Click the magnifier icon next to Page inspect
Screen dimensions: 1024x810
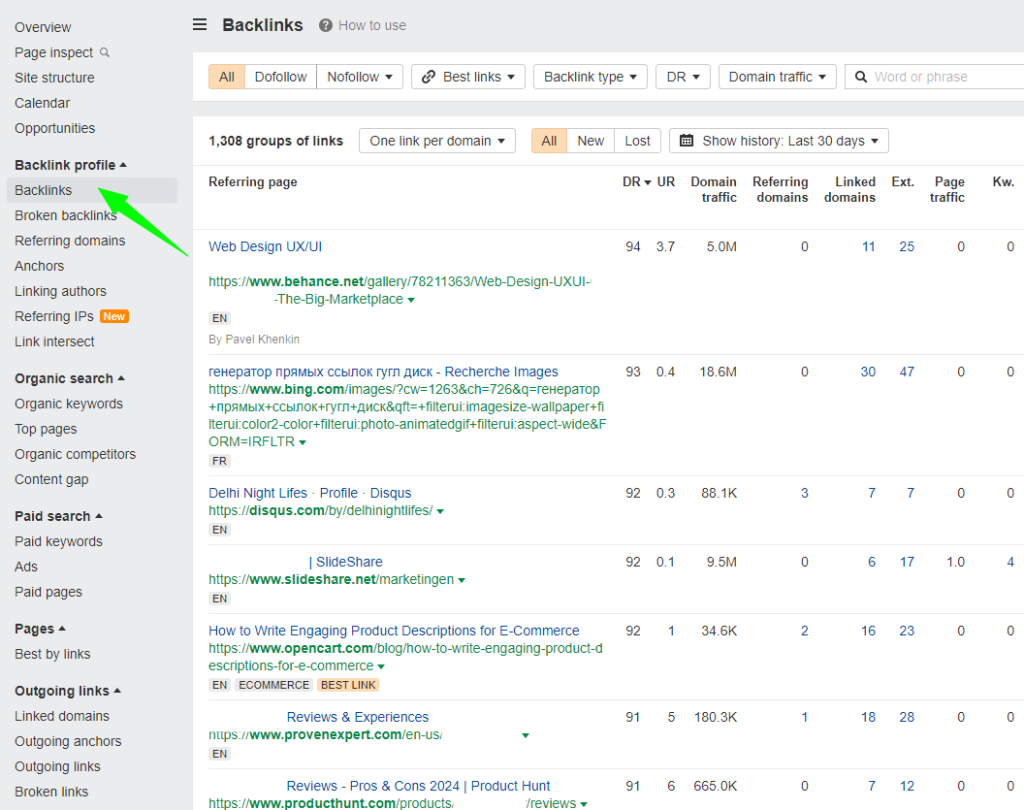click(x=105, y=53)
